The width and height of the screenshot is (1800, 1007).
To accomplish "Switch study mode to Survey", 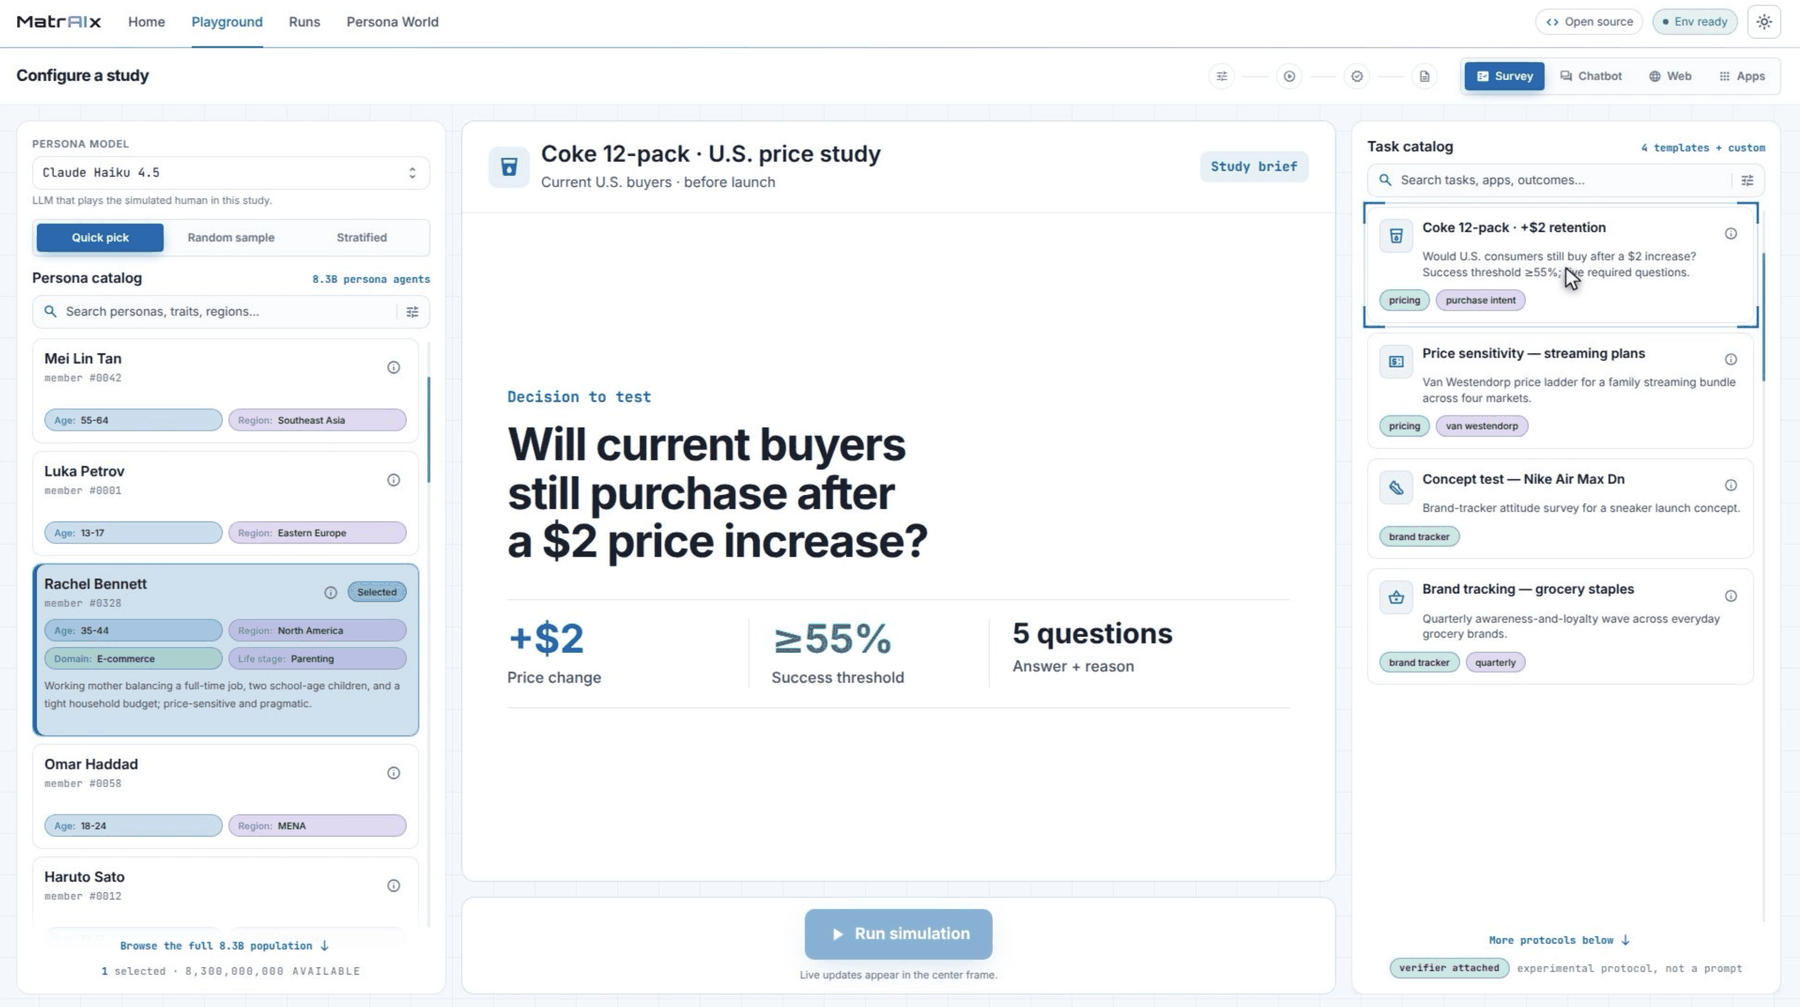I will coord(1504,76).
